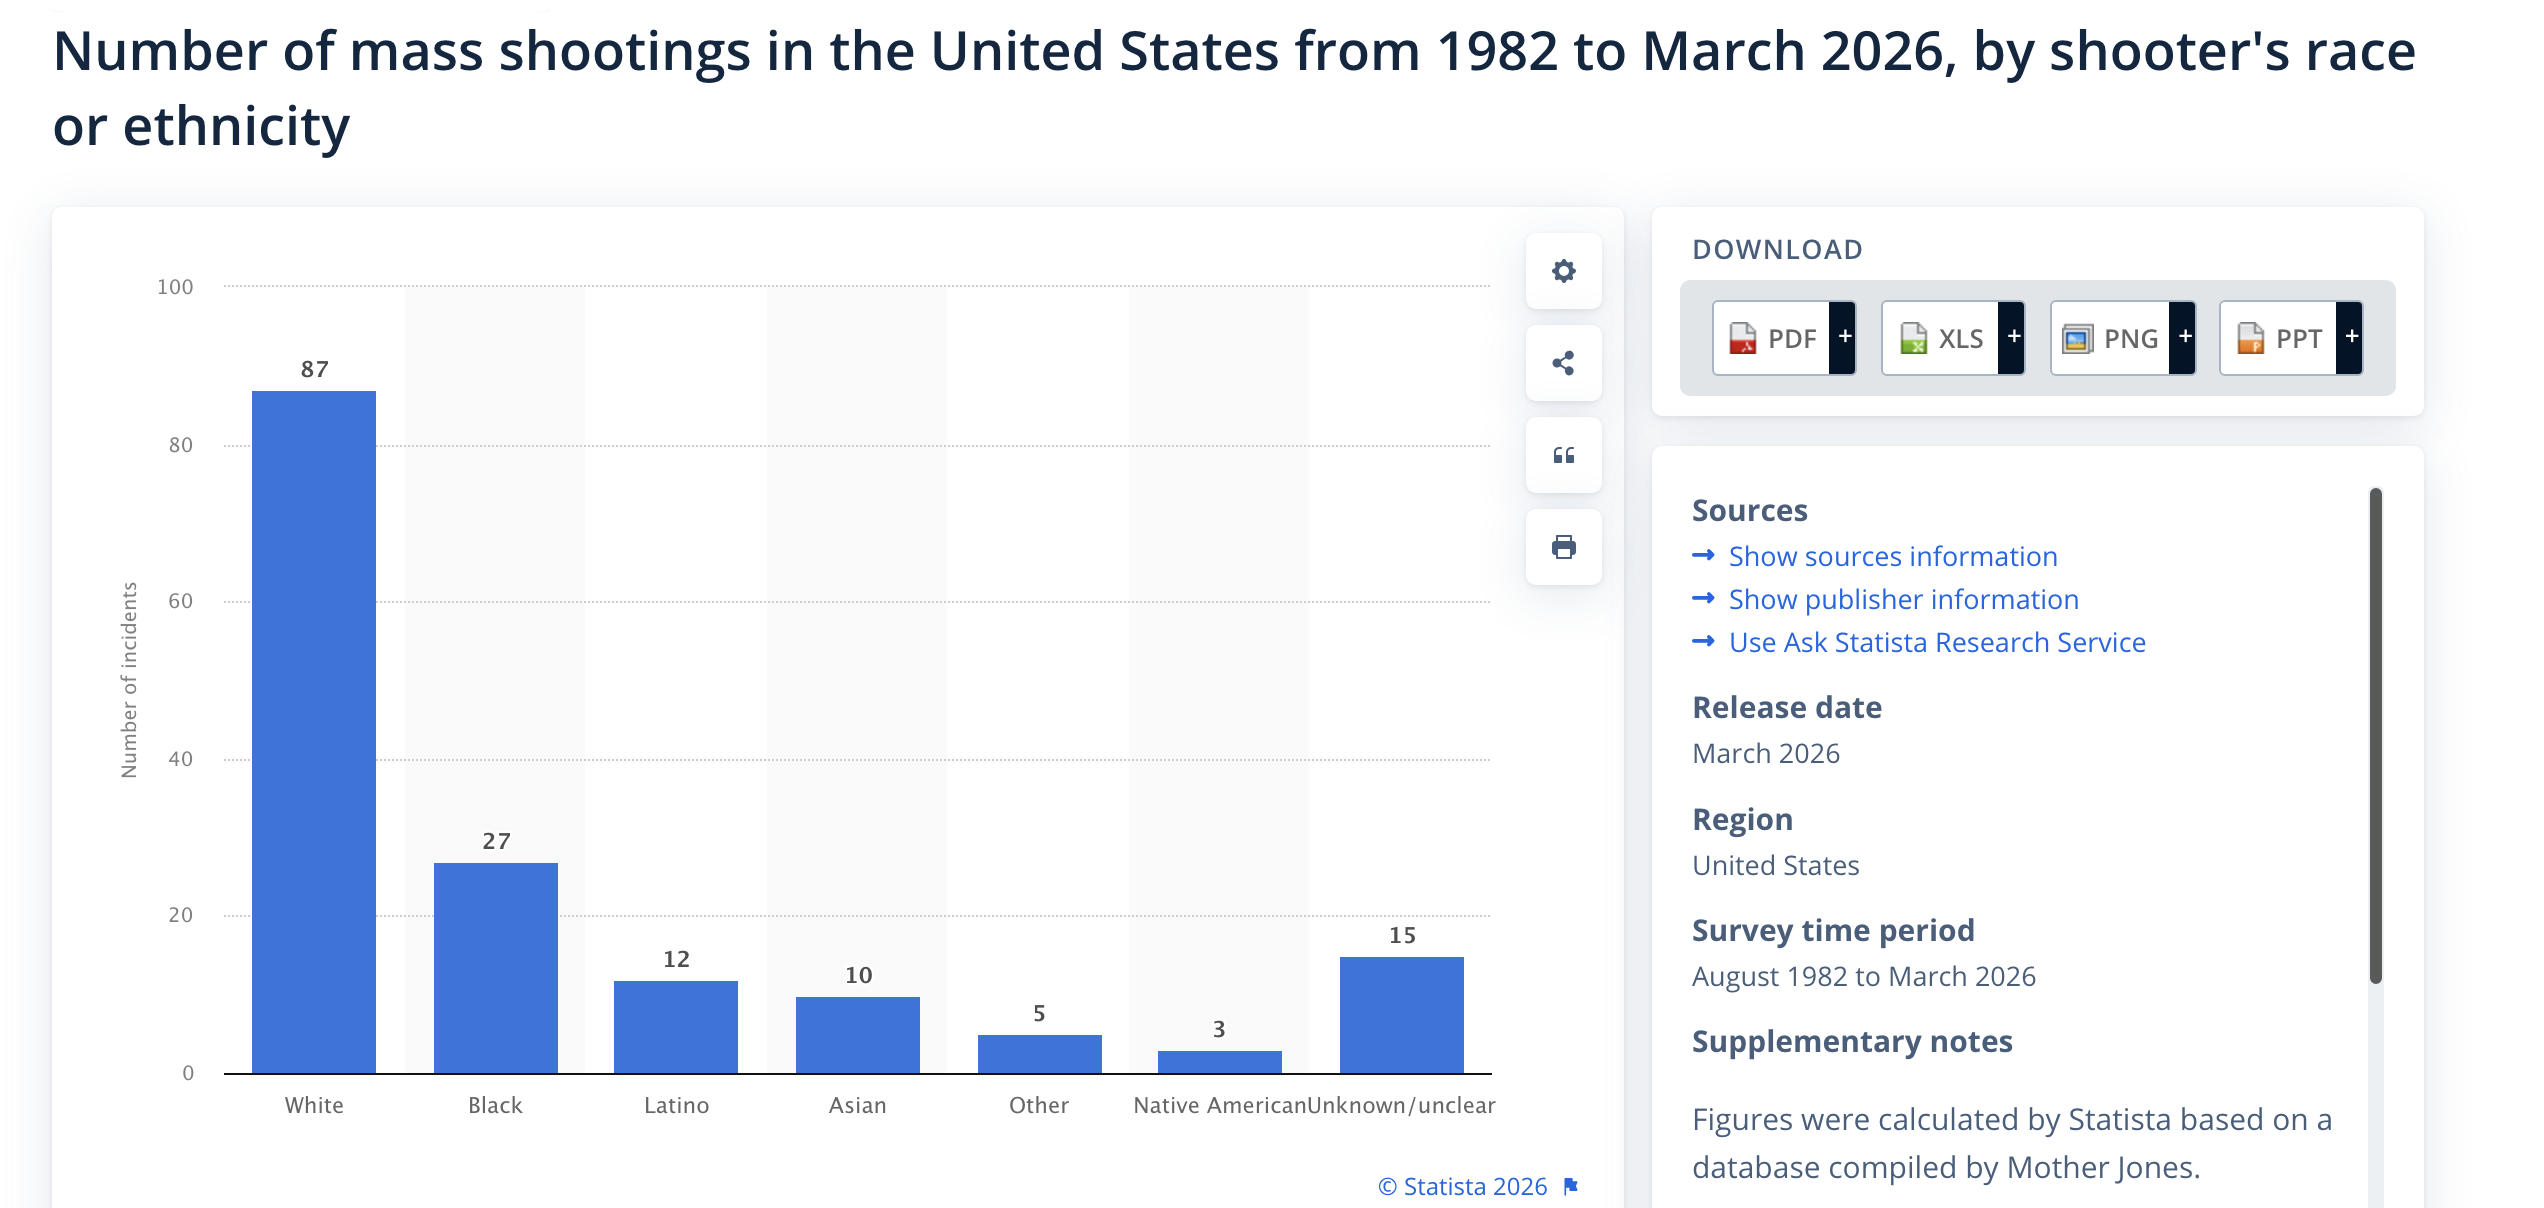This screenshot has width=2544, height=1208.
Task: Click the sidebar vertical scrollbar
Action: point(2376,735)
